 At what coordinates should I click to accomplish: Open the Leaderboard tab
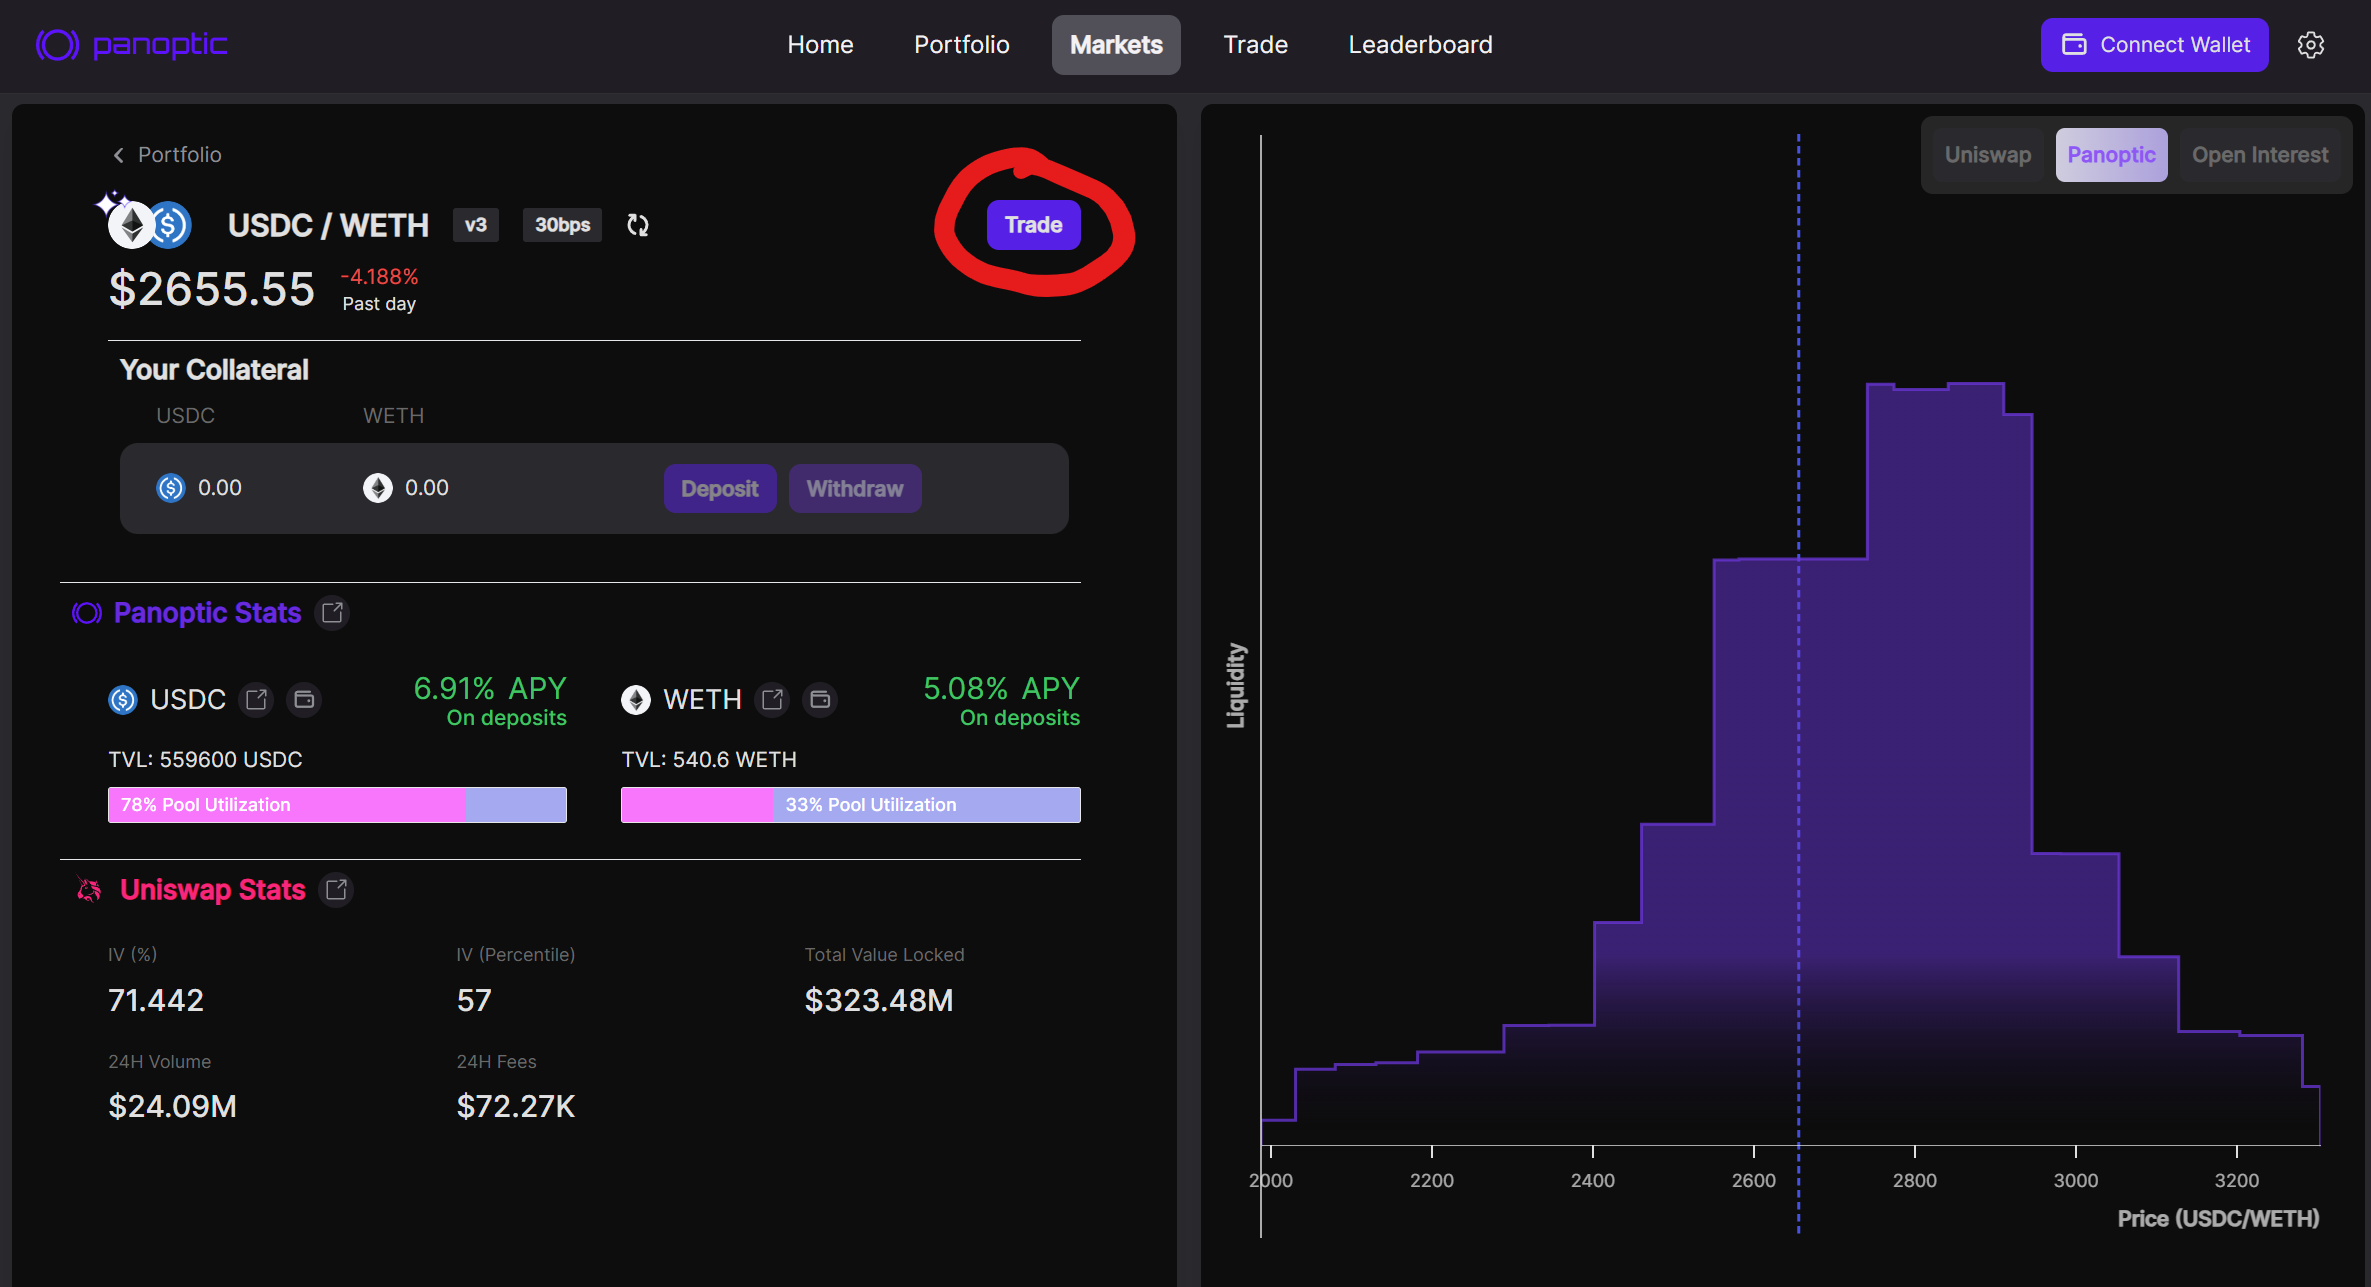[1420, 45]
